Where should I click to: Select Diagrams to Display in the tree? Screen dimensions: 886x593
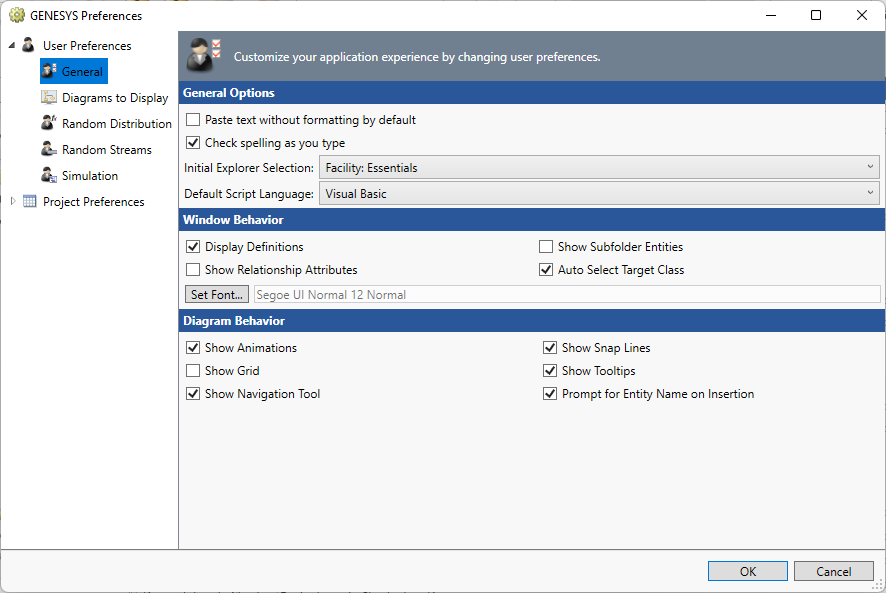[115, 98]
